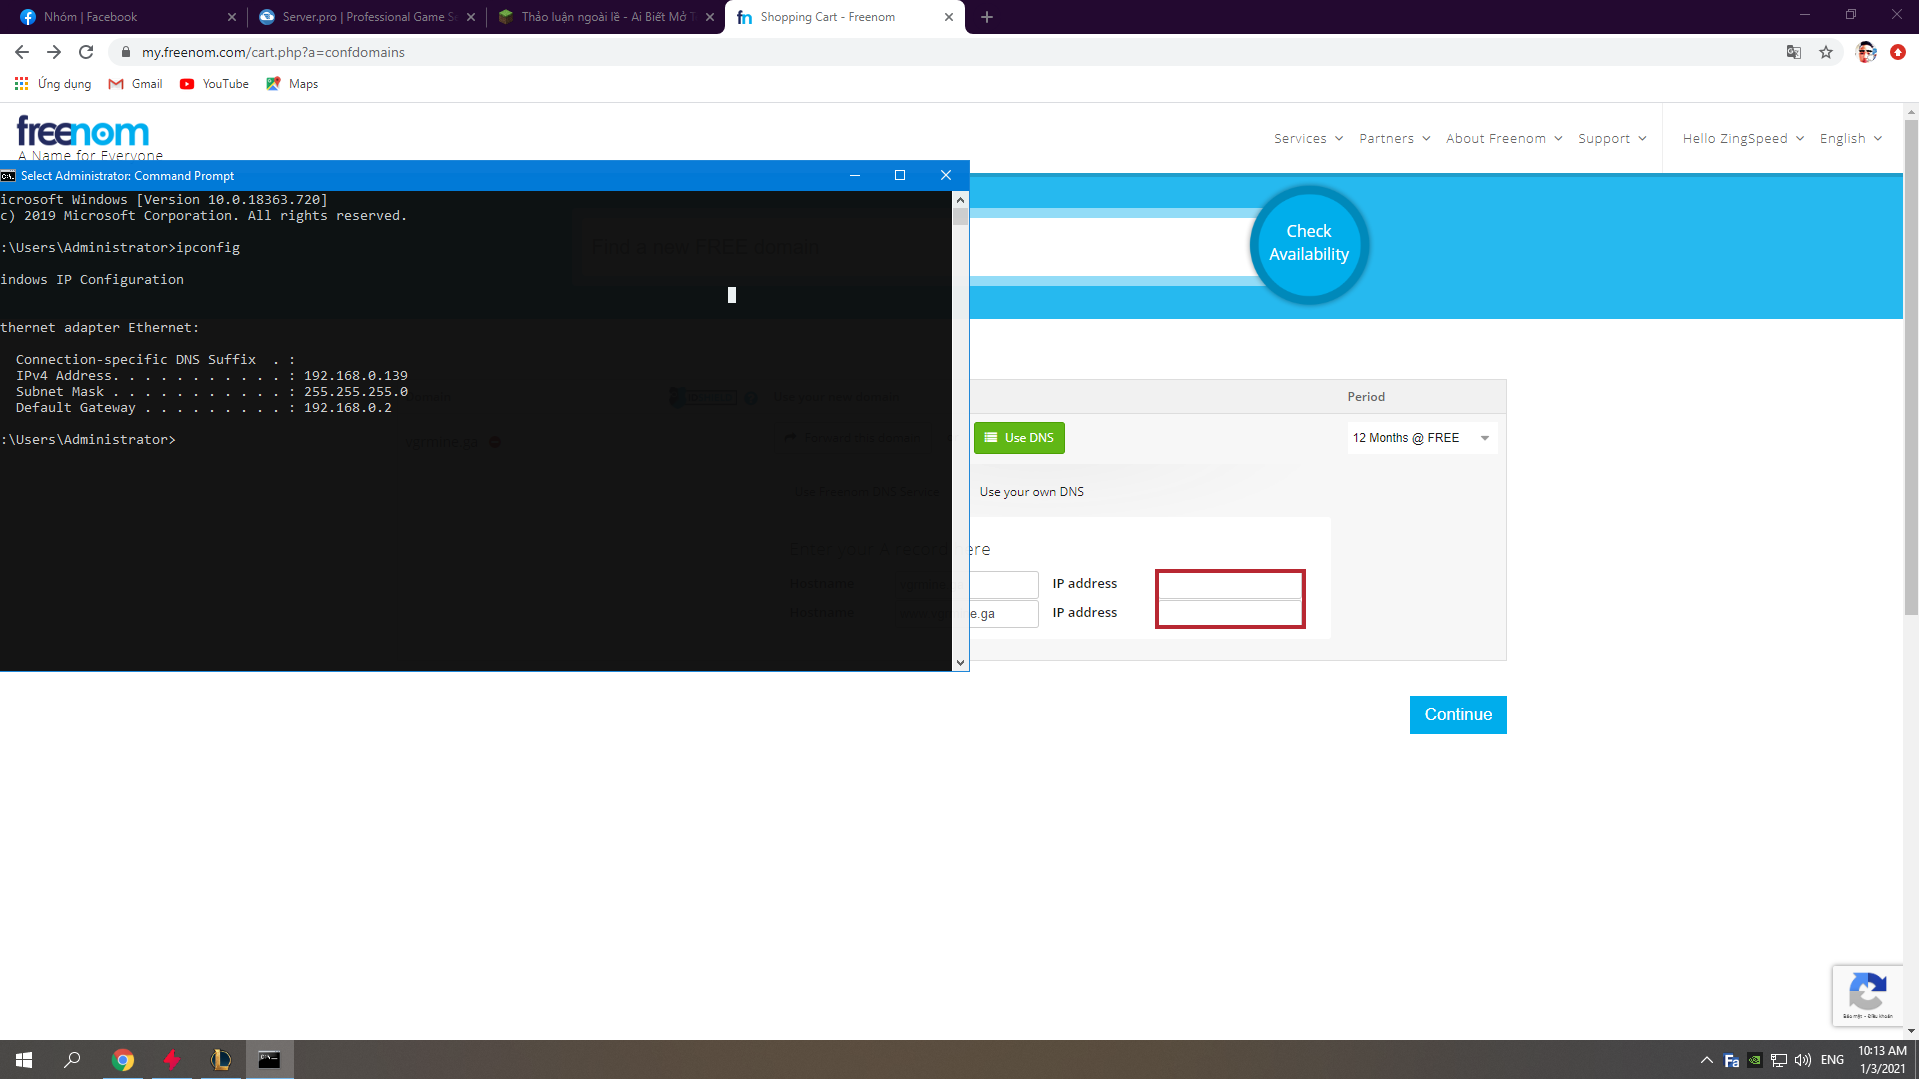
Task: Click the Command Prompt scroll up arrow
Action: tap(961, 200)
